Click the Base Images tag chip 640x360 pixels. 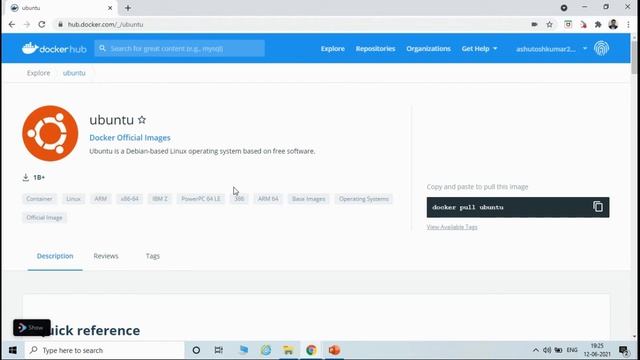tap(309, 199)
